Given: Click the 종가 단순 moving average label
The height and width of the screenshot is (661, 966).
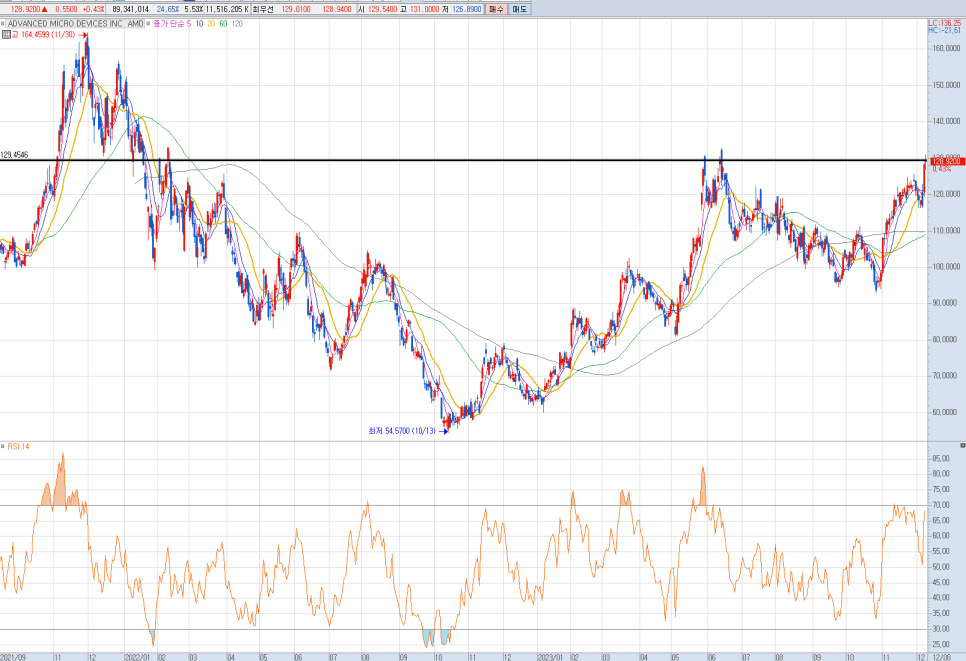Looking at the screenshot, I should (169, 24).
